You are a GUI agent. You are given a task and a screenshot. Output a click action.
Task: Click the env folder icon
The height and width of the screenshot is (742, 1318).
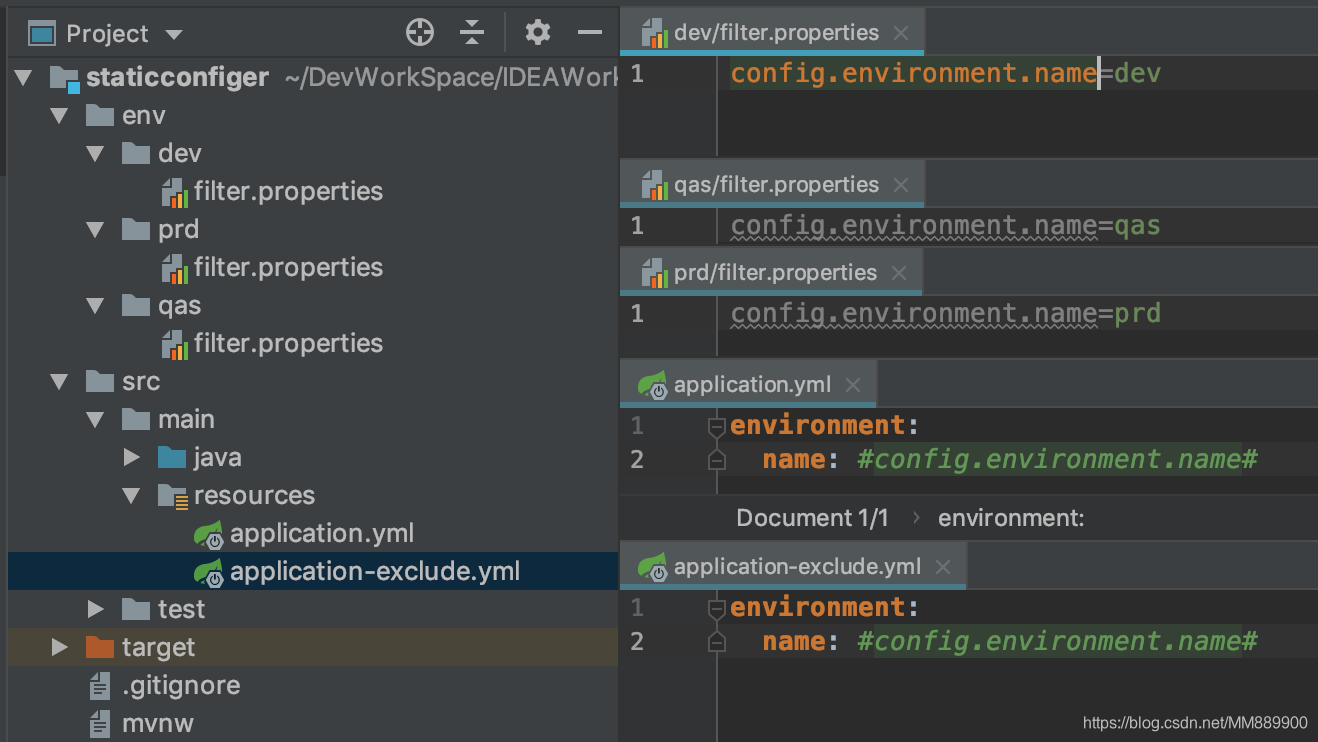coord(100,115)
